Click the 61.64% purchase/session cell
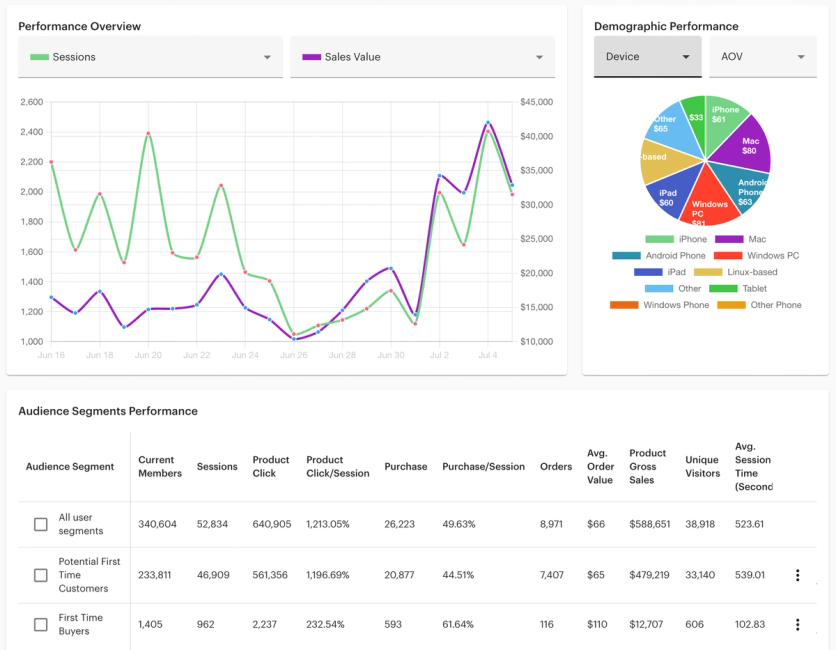Viewport: 836px width, 650px height. 458,624
